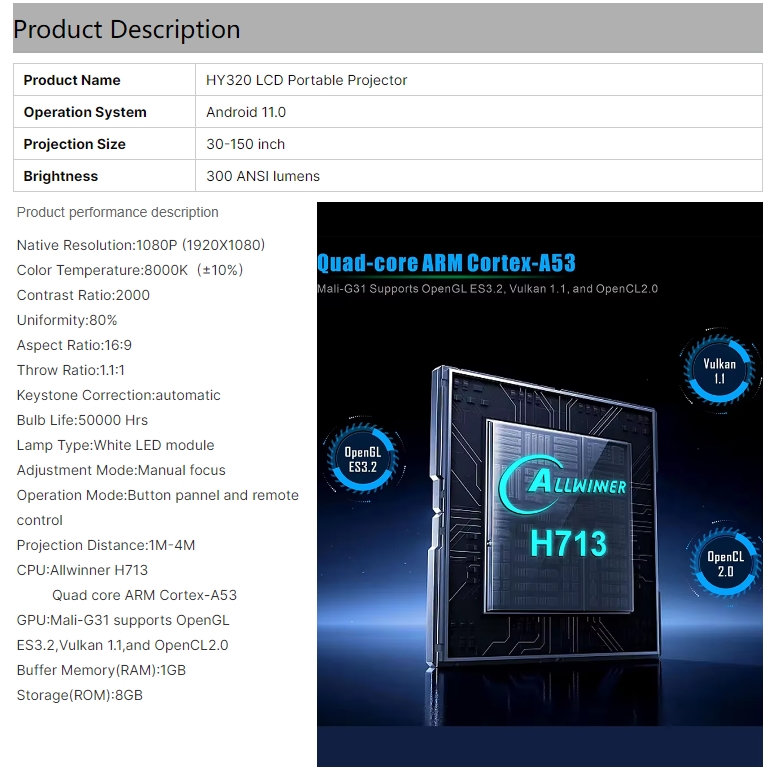Click Throw Ratio:1.1:1 line
The image size is (772, 777).
point(71,370)
